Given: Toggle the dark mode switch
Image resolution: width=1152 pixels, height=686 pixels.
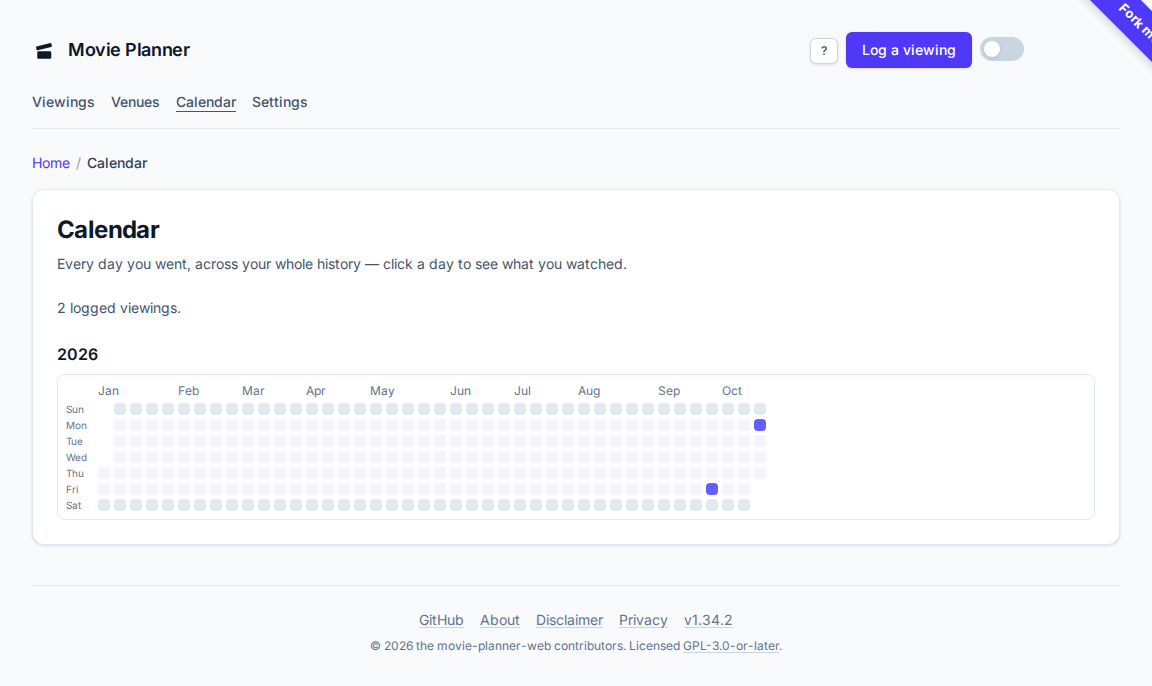Looking at the screenshot, I should tap(1001, 49).
